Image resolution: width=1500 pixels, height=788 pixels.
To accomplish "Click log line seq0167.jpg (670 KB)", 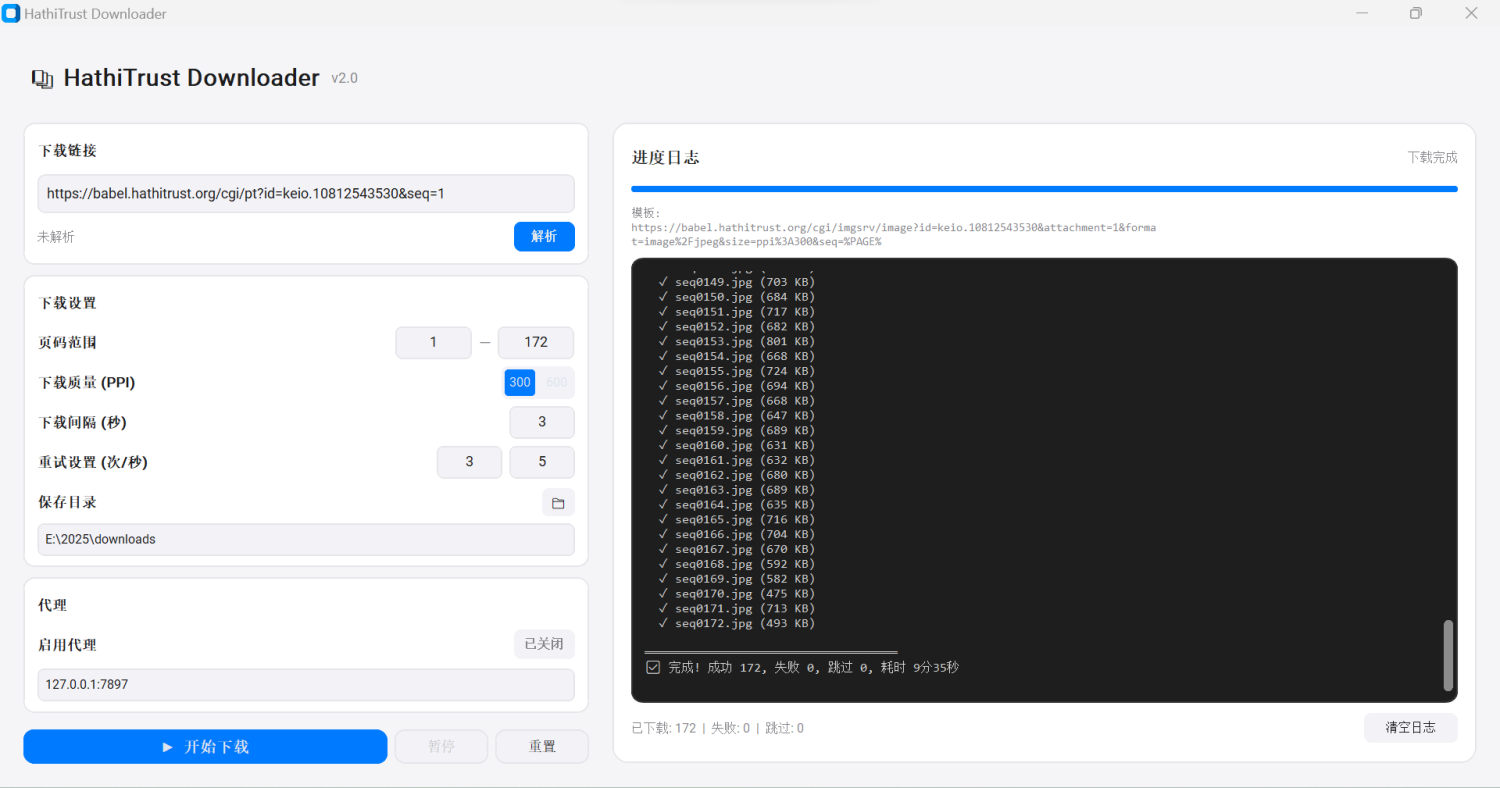I will click(x=737, y=550).
